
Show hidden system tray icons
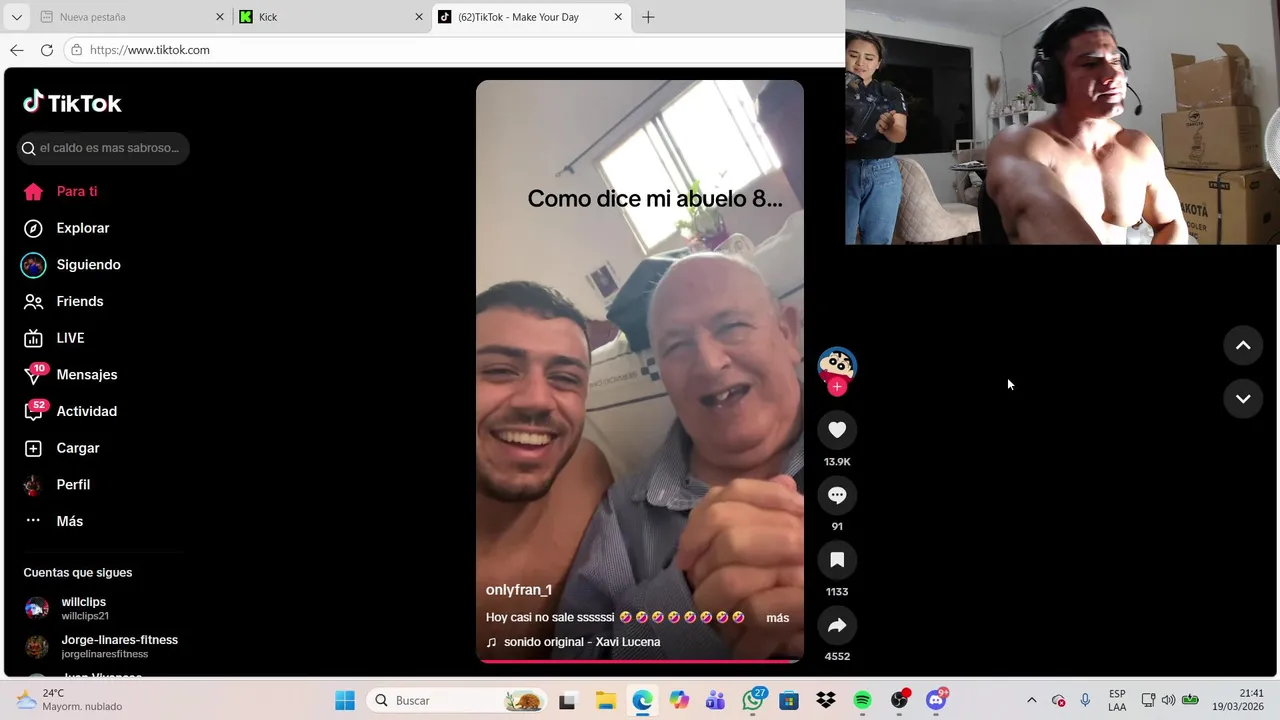point(1032,700)
